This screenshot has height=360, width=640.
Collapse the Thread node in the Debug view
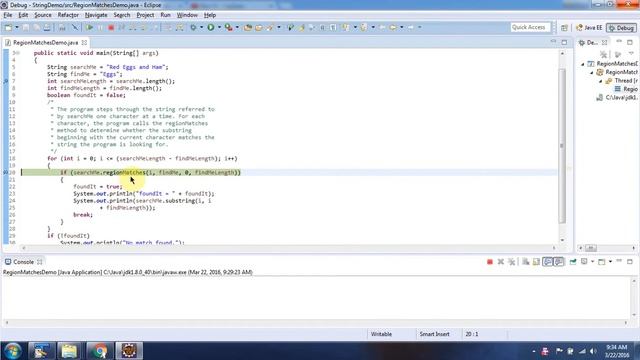click(601, 81)
